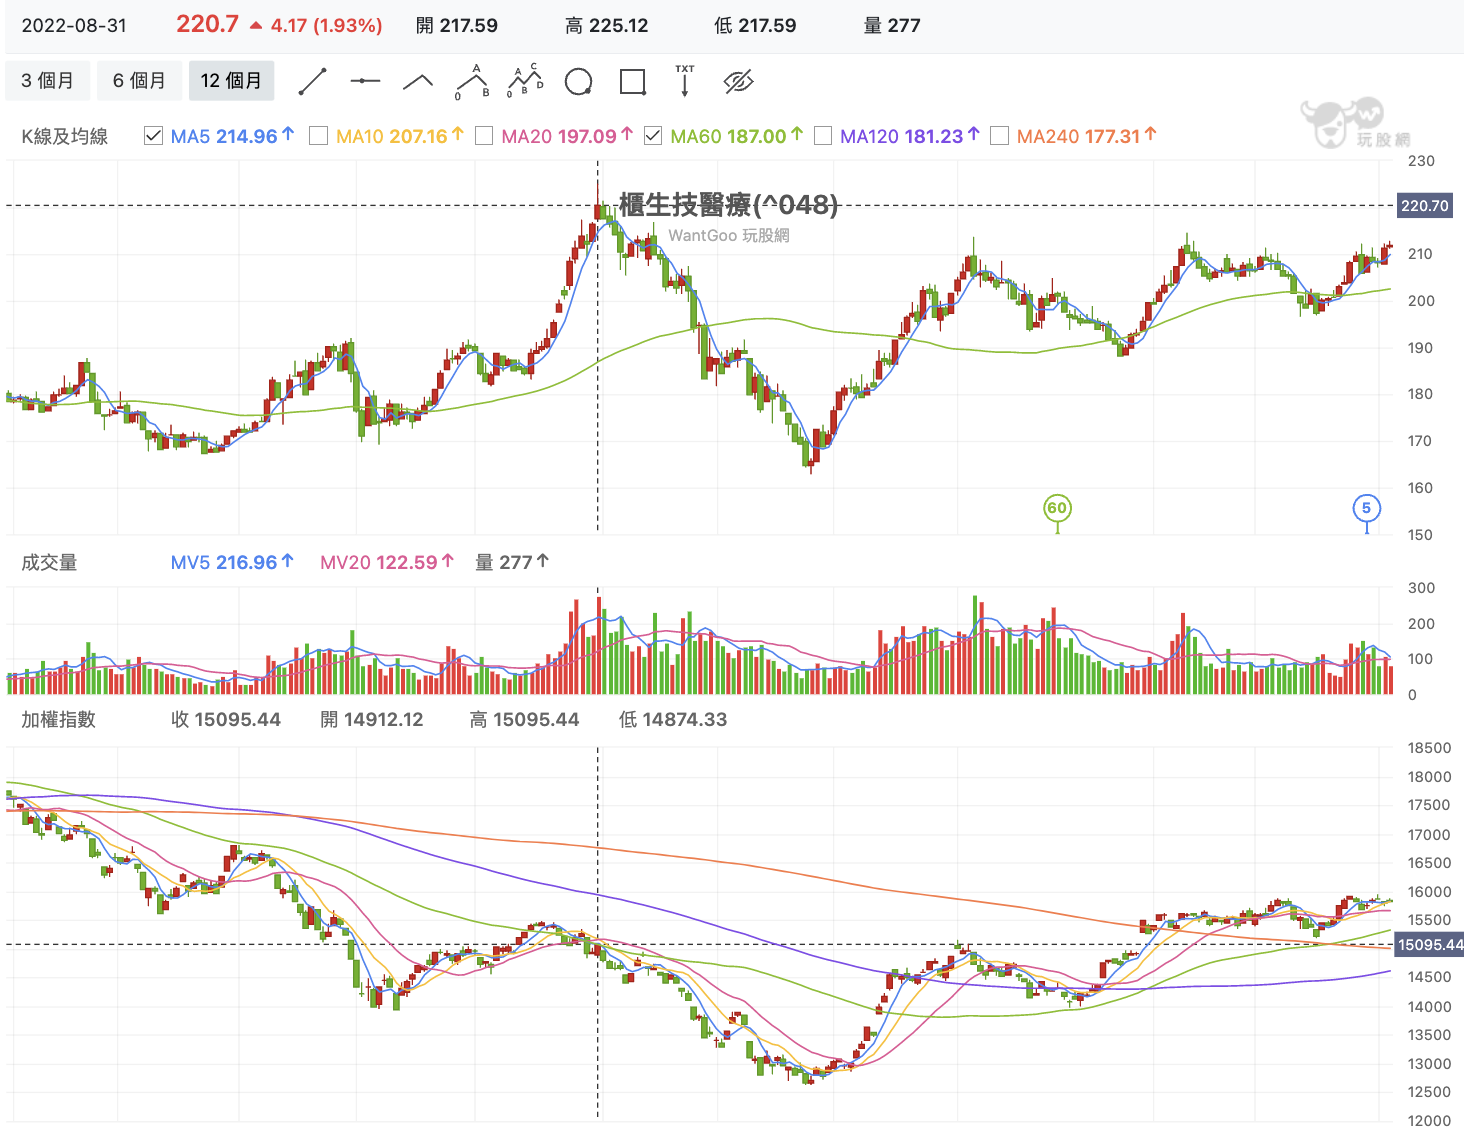Click the MA20 197.09 value label
1464x1136 pixels.
point(567,136)
